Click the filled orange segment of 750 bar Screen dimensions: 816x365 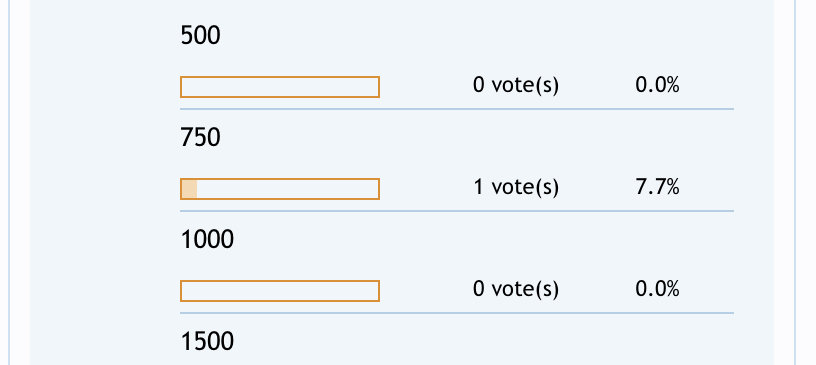pyautogui.click(x=189, y=189)
